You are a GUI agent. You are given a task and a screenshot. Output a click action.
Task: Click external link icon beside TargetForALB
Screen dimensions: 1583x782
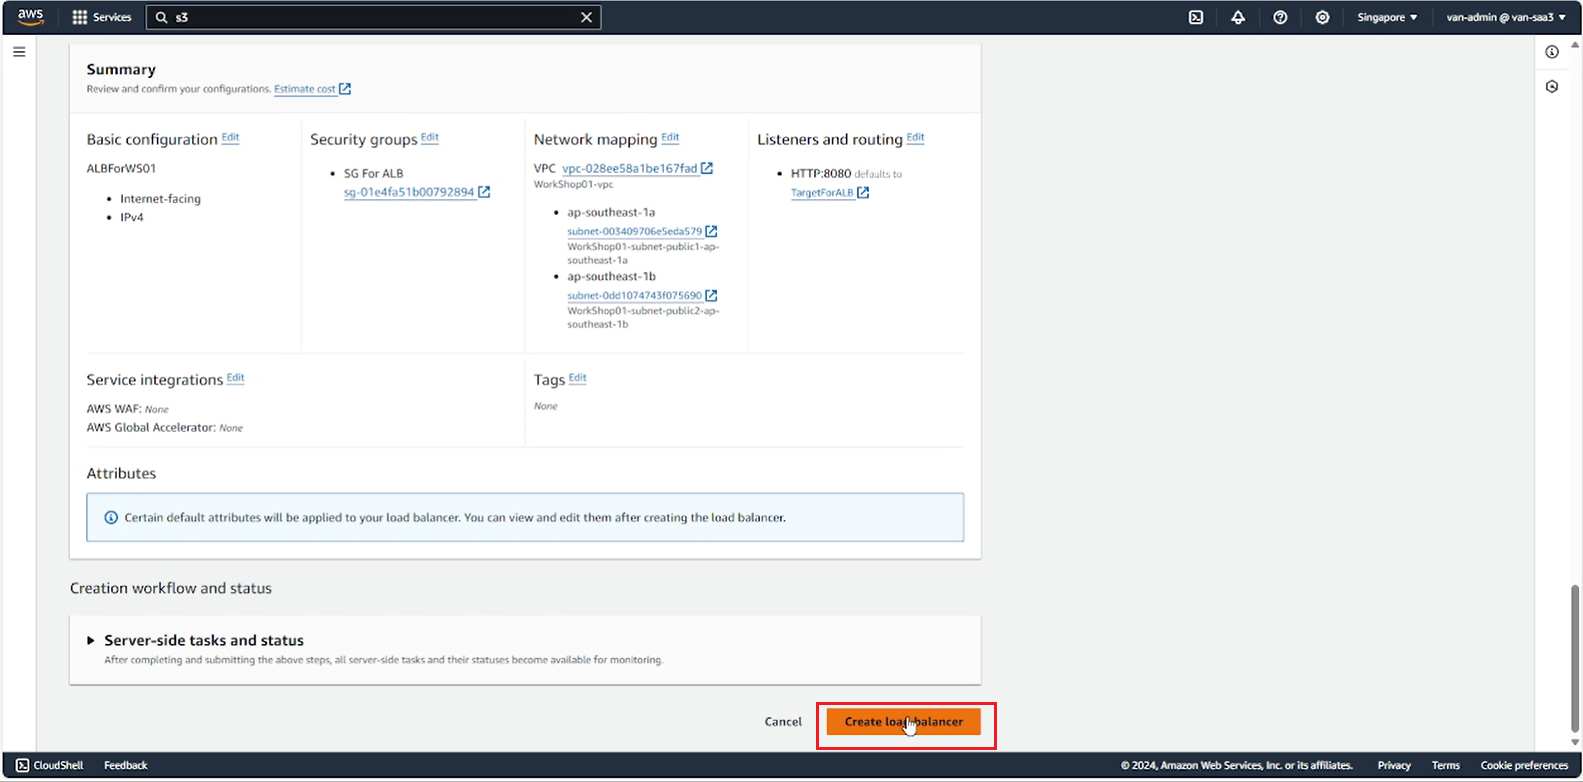pos(863,193)
